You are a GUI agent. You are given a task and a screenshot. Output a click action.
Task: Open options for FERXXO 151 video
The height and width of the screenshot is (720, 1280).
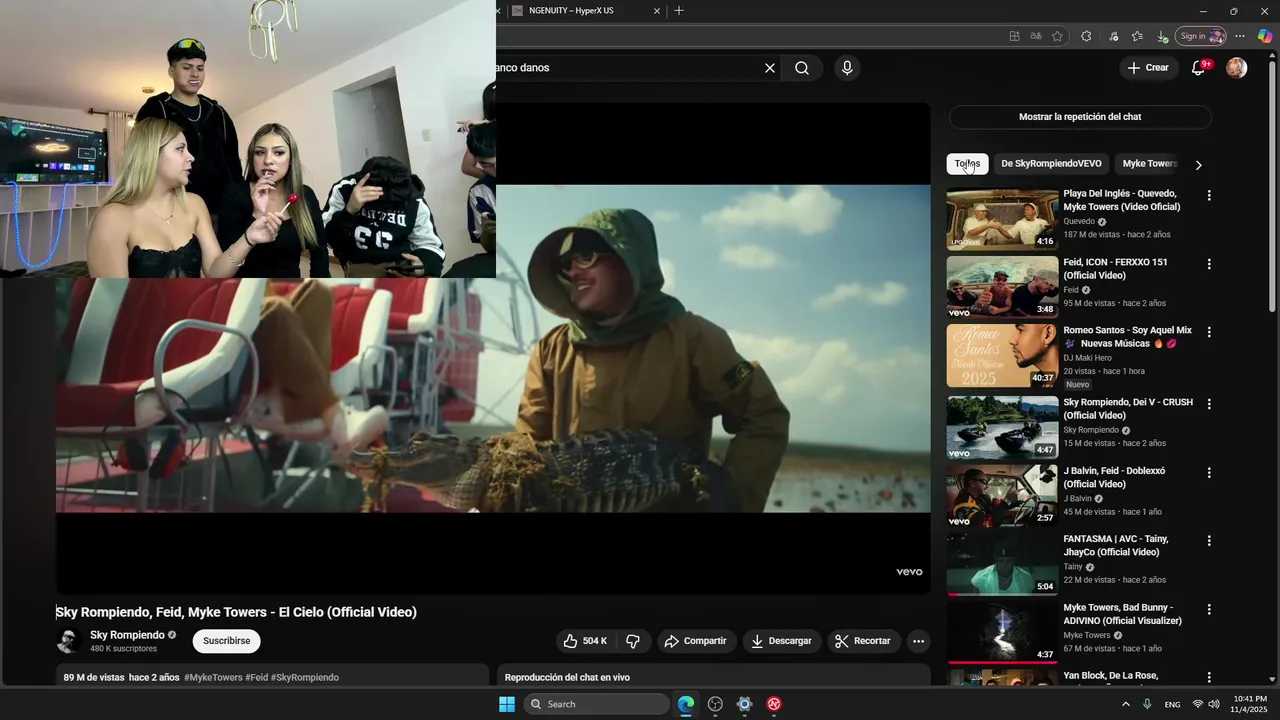(x=1209, y=264)
